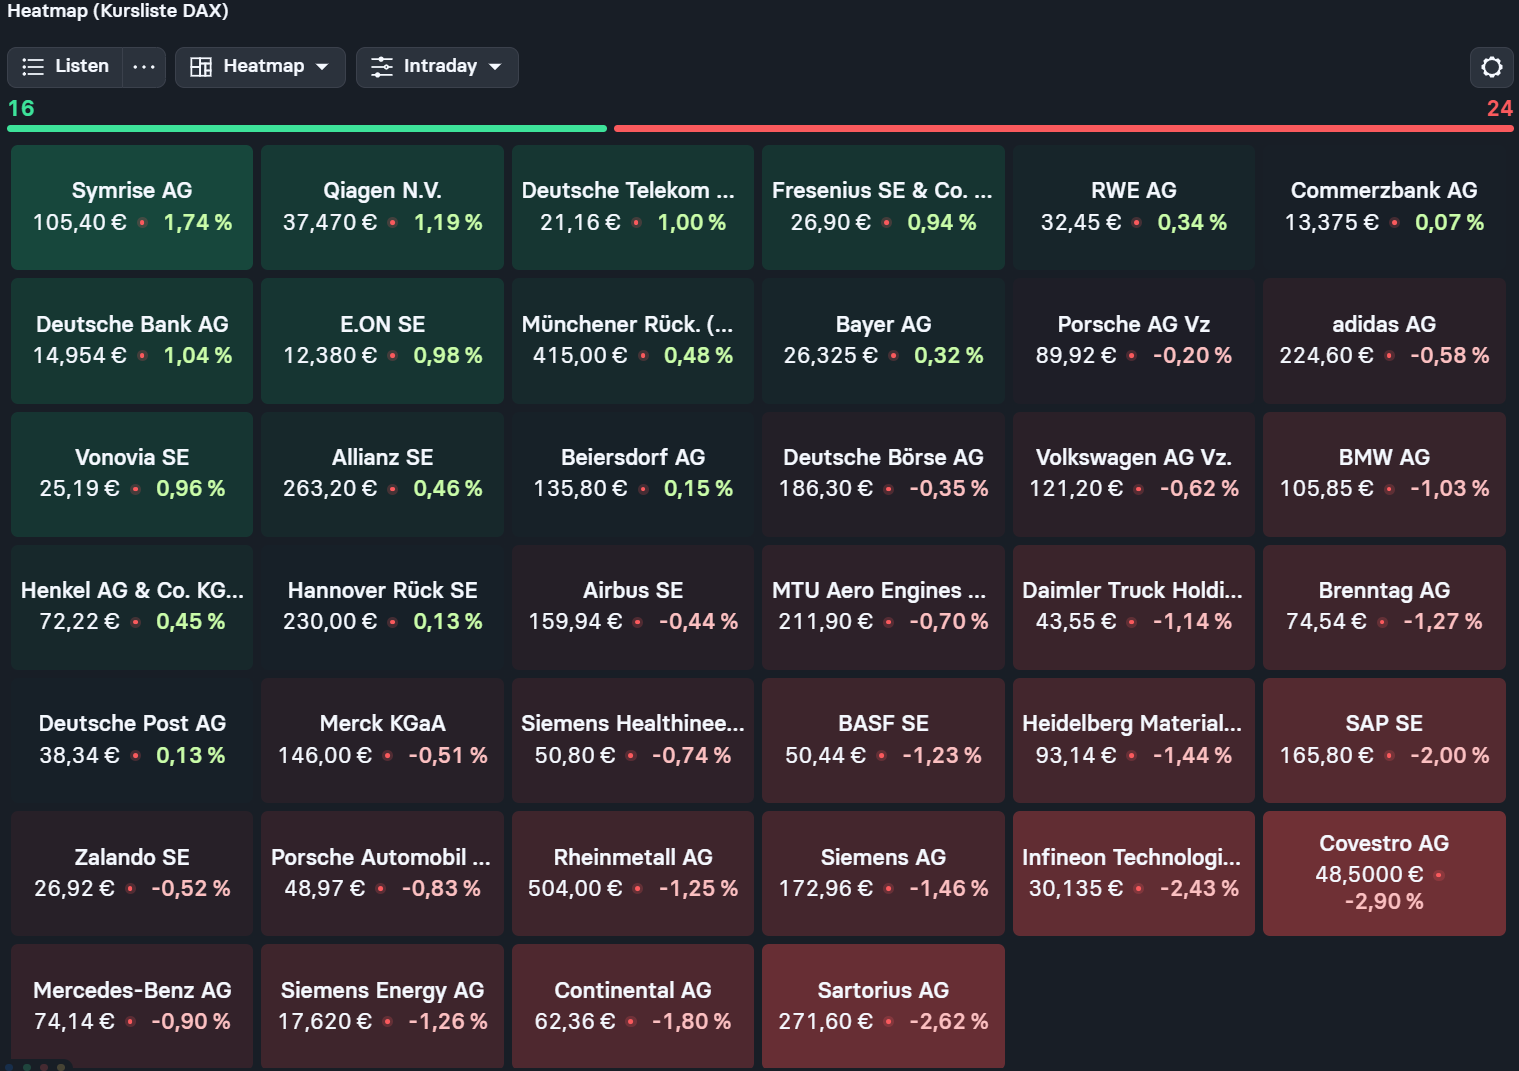Click the grid icon on Heatmap button
Viewport: 1519px width, 1071px height.
[201, 67]
